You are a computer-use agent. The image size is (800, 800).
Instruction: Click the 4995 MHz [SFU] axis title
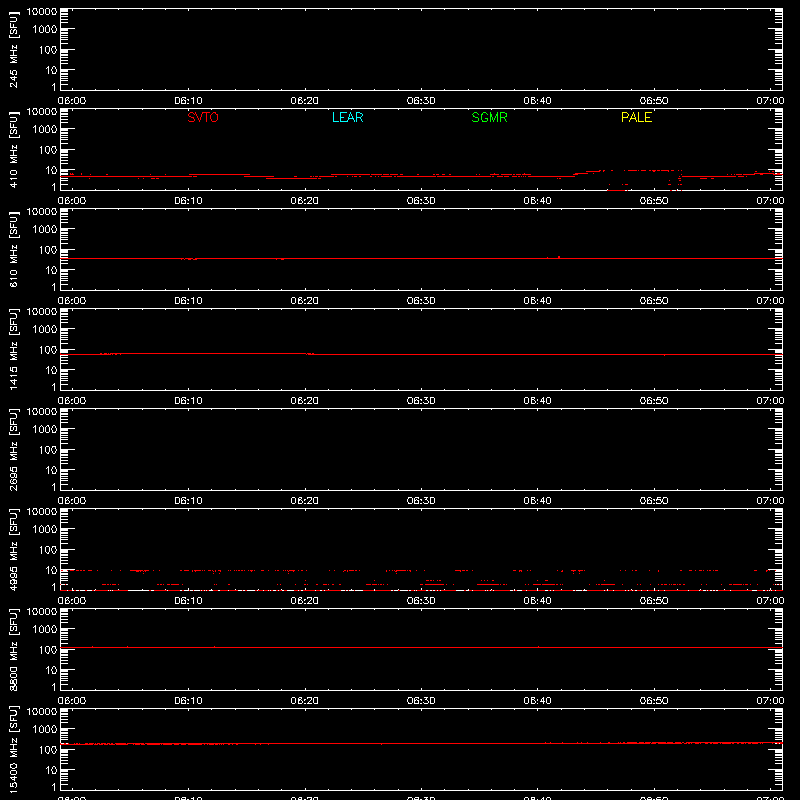pyautogui.click(x=13, y=549)
